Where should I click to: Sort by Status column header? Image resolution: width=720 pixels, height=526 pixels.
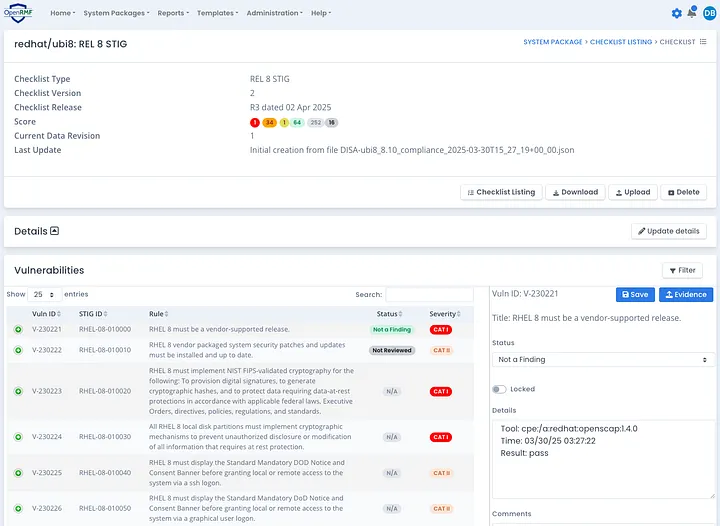389,314
